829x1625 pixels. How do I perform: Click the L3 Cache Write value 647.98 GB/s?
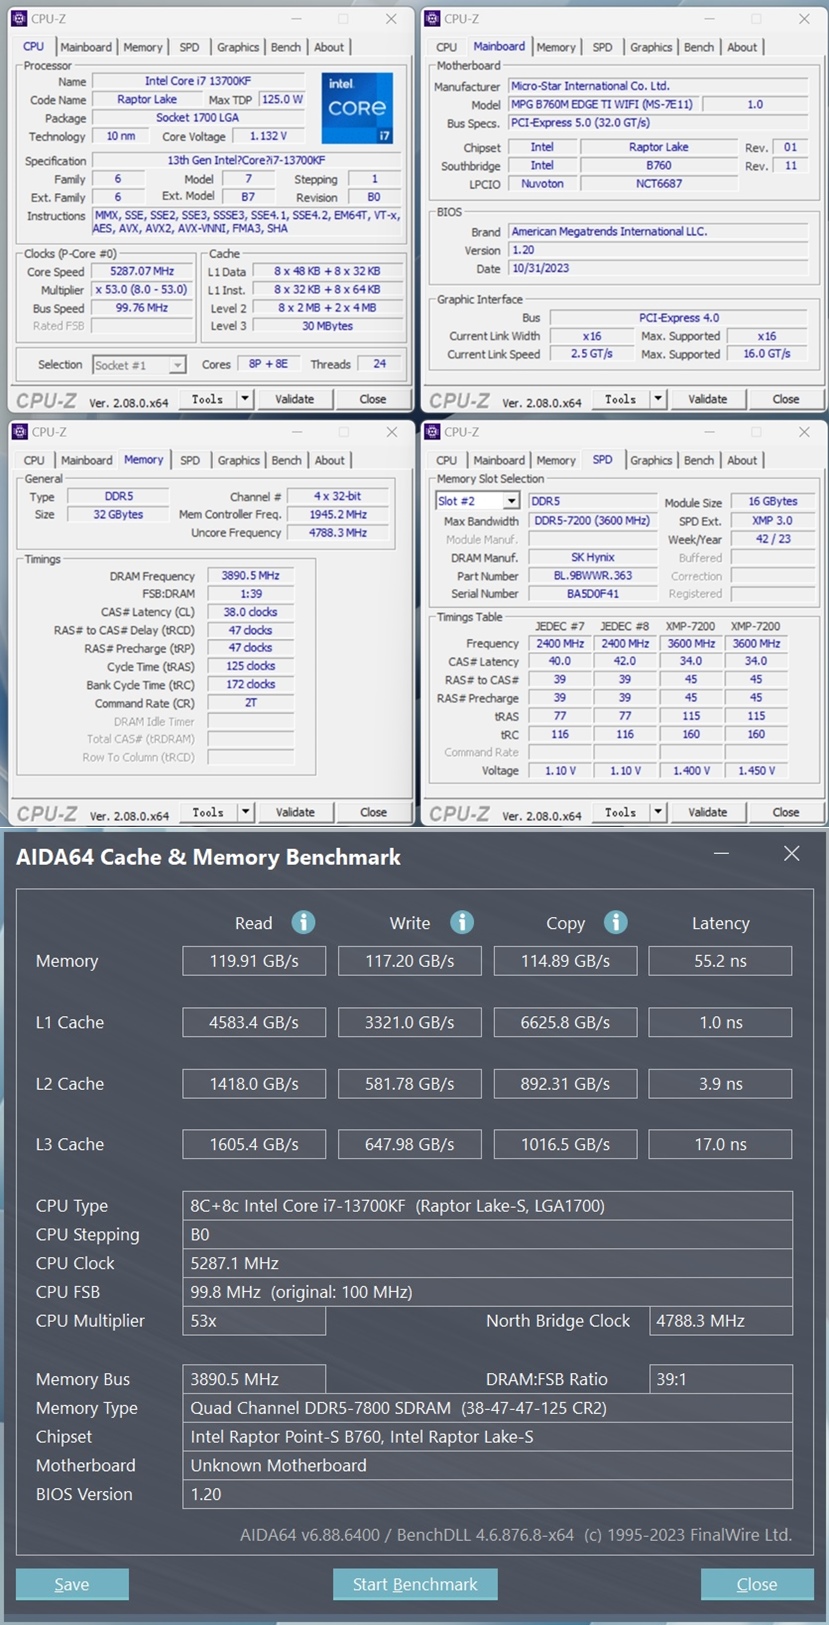[410, 1144]
